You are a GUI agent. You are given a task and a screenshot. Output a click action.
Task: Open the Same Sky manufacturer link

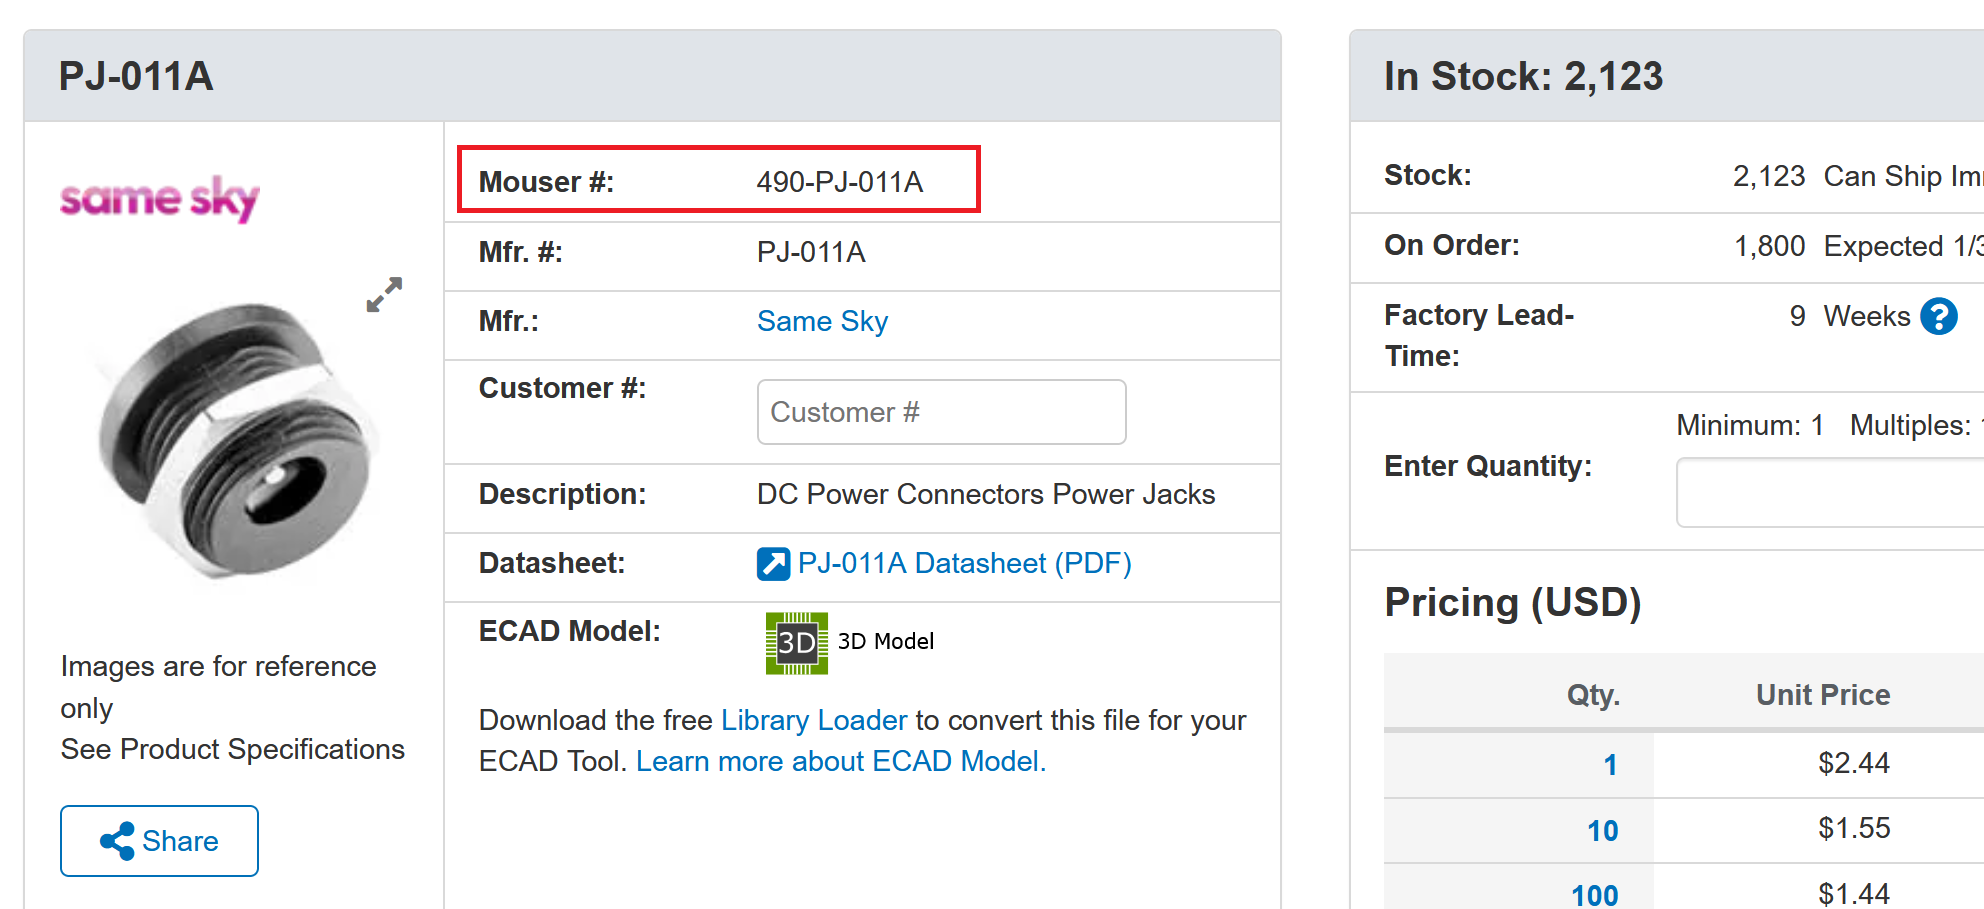click(x=822, y=321)
